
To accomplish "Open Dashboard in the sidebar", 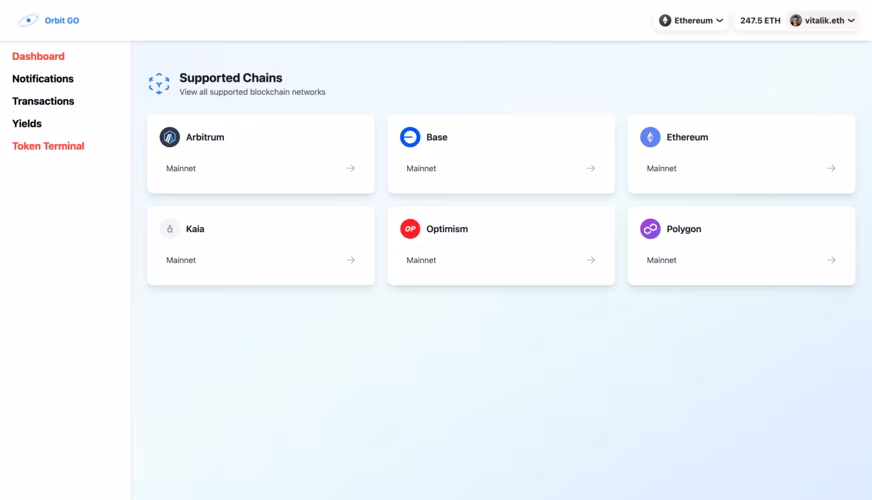I will [38, 56].
